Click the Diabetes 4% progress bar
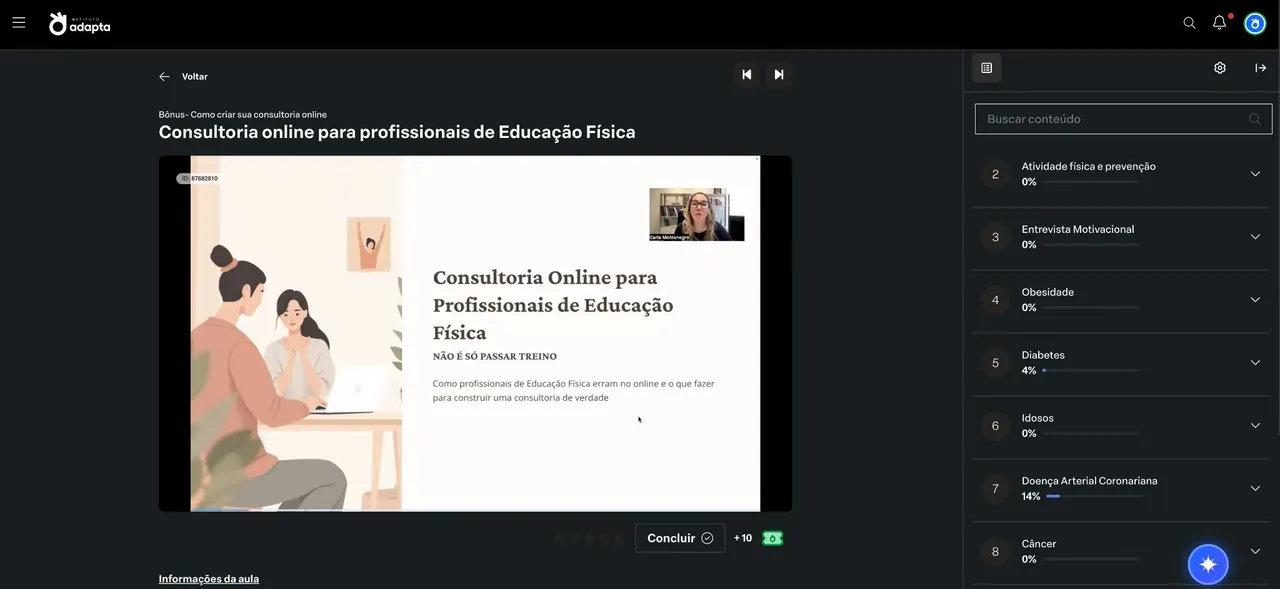This screenshot has width=1280, height=589. point(1090,370)
